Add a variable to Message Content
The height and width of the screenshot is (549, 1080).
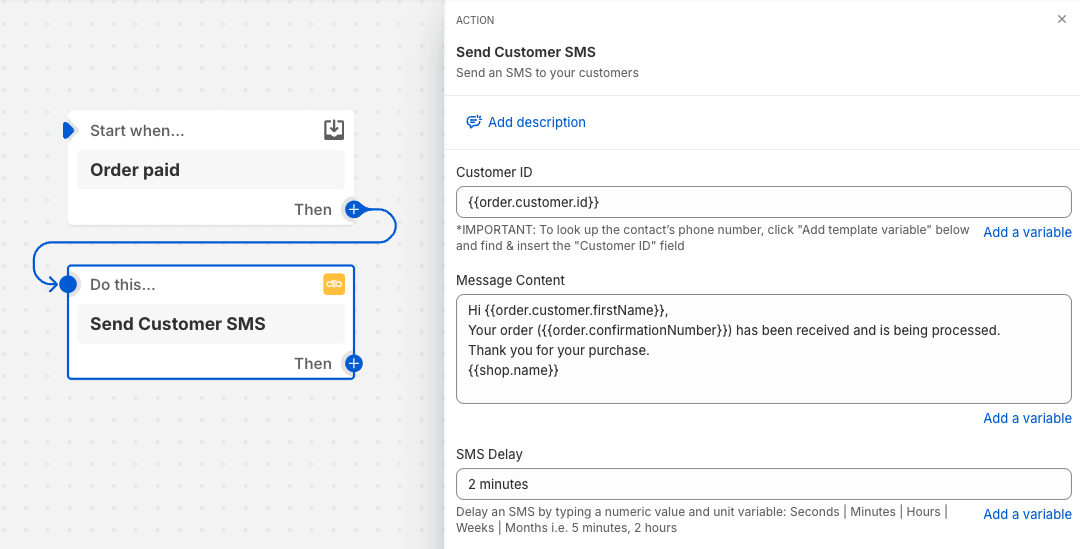1027,418
